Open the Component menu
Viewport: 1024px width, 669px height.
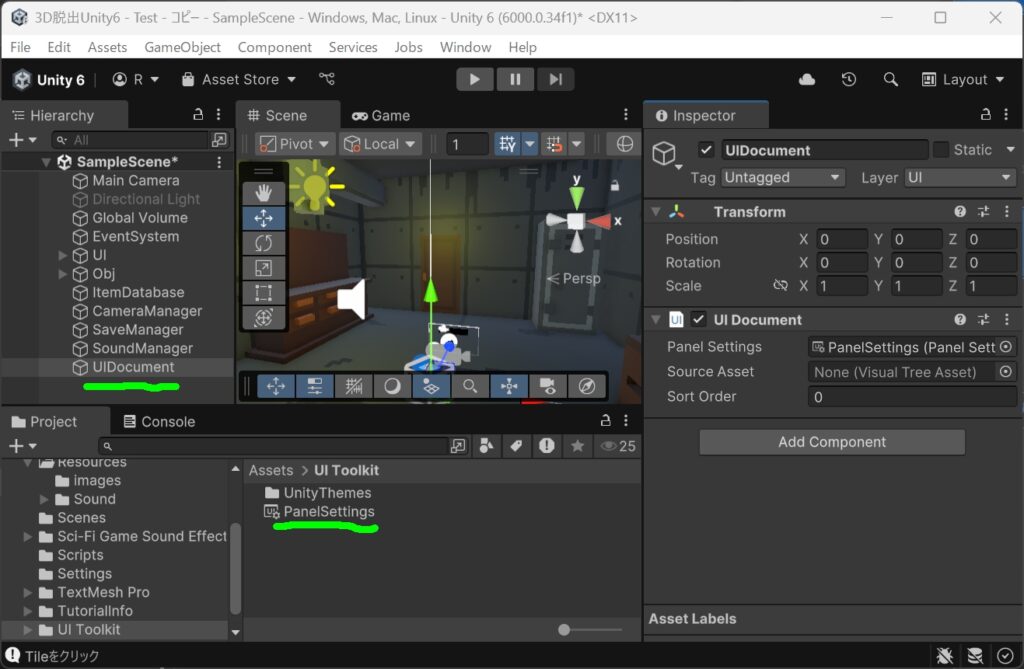(274, 47)
